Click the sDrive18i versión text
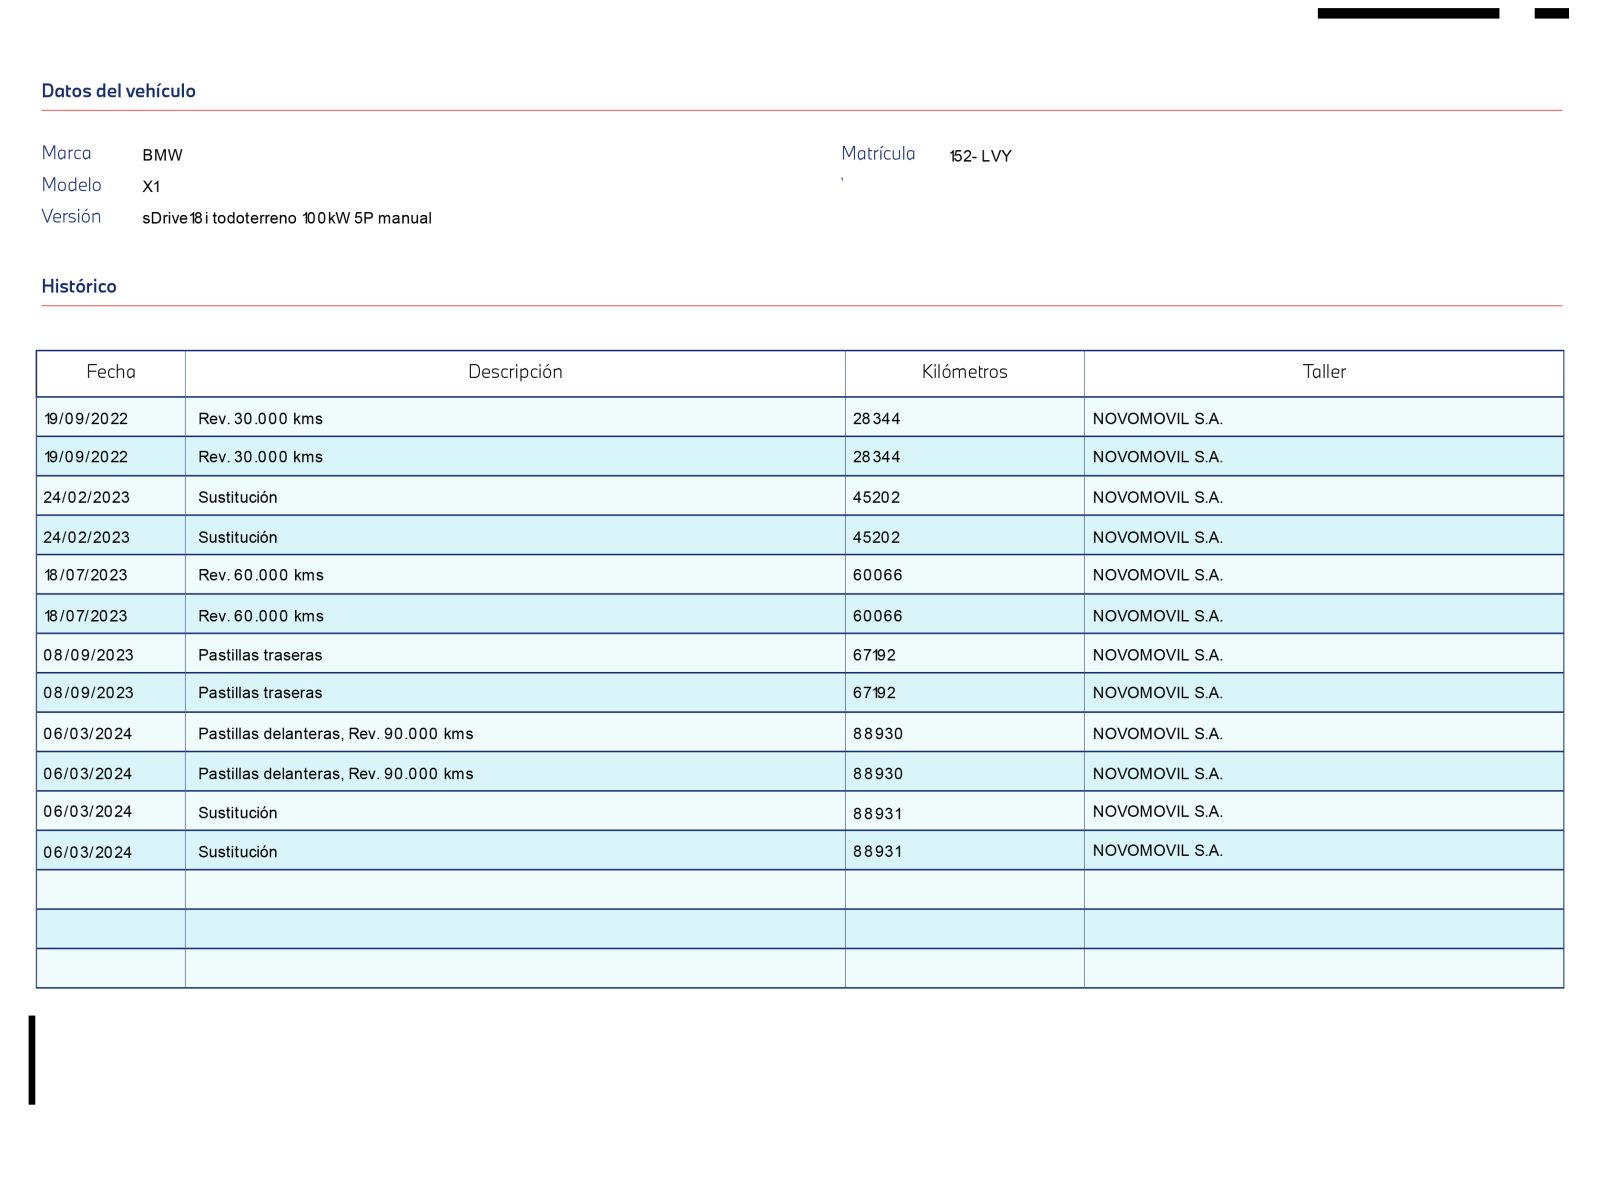 (287, 218)
